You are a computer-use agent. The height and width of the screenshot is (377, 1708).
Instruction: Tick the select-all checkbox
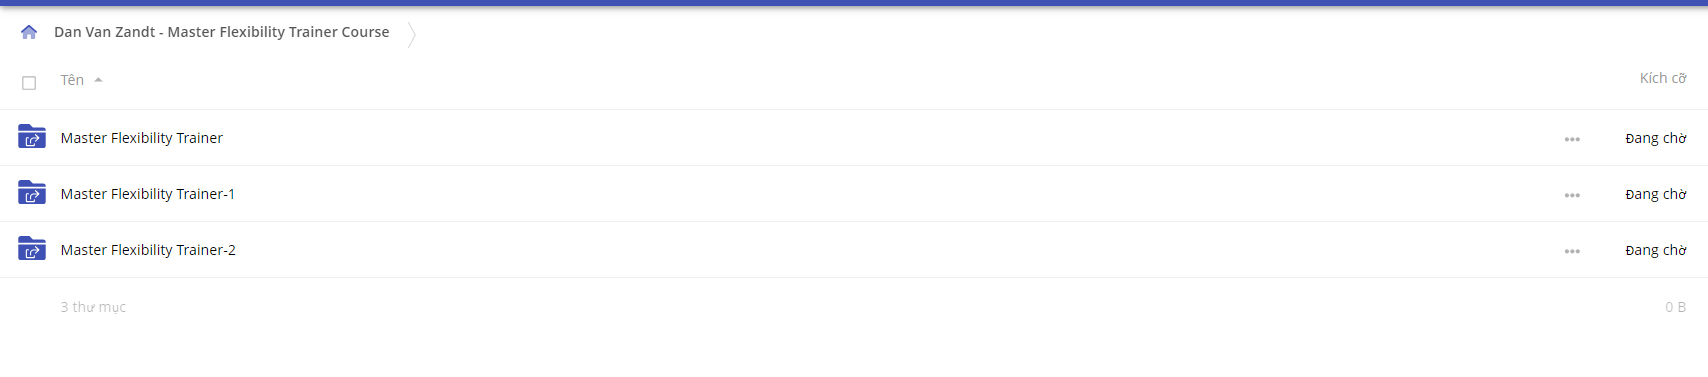[x=29, y=83]
